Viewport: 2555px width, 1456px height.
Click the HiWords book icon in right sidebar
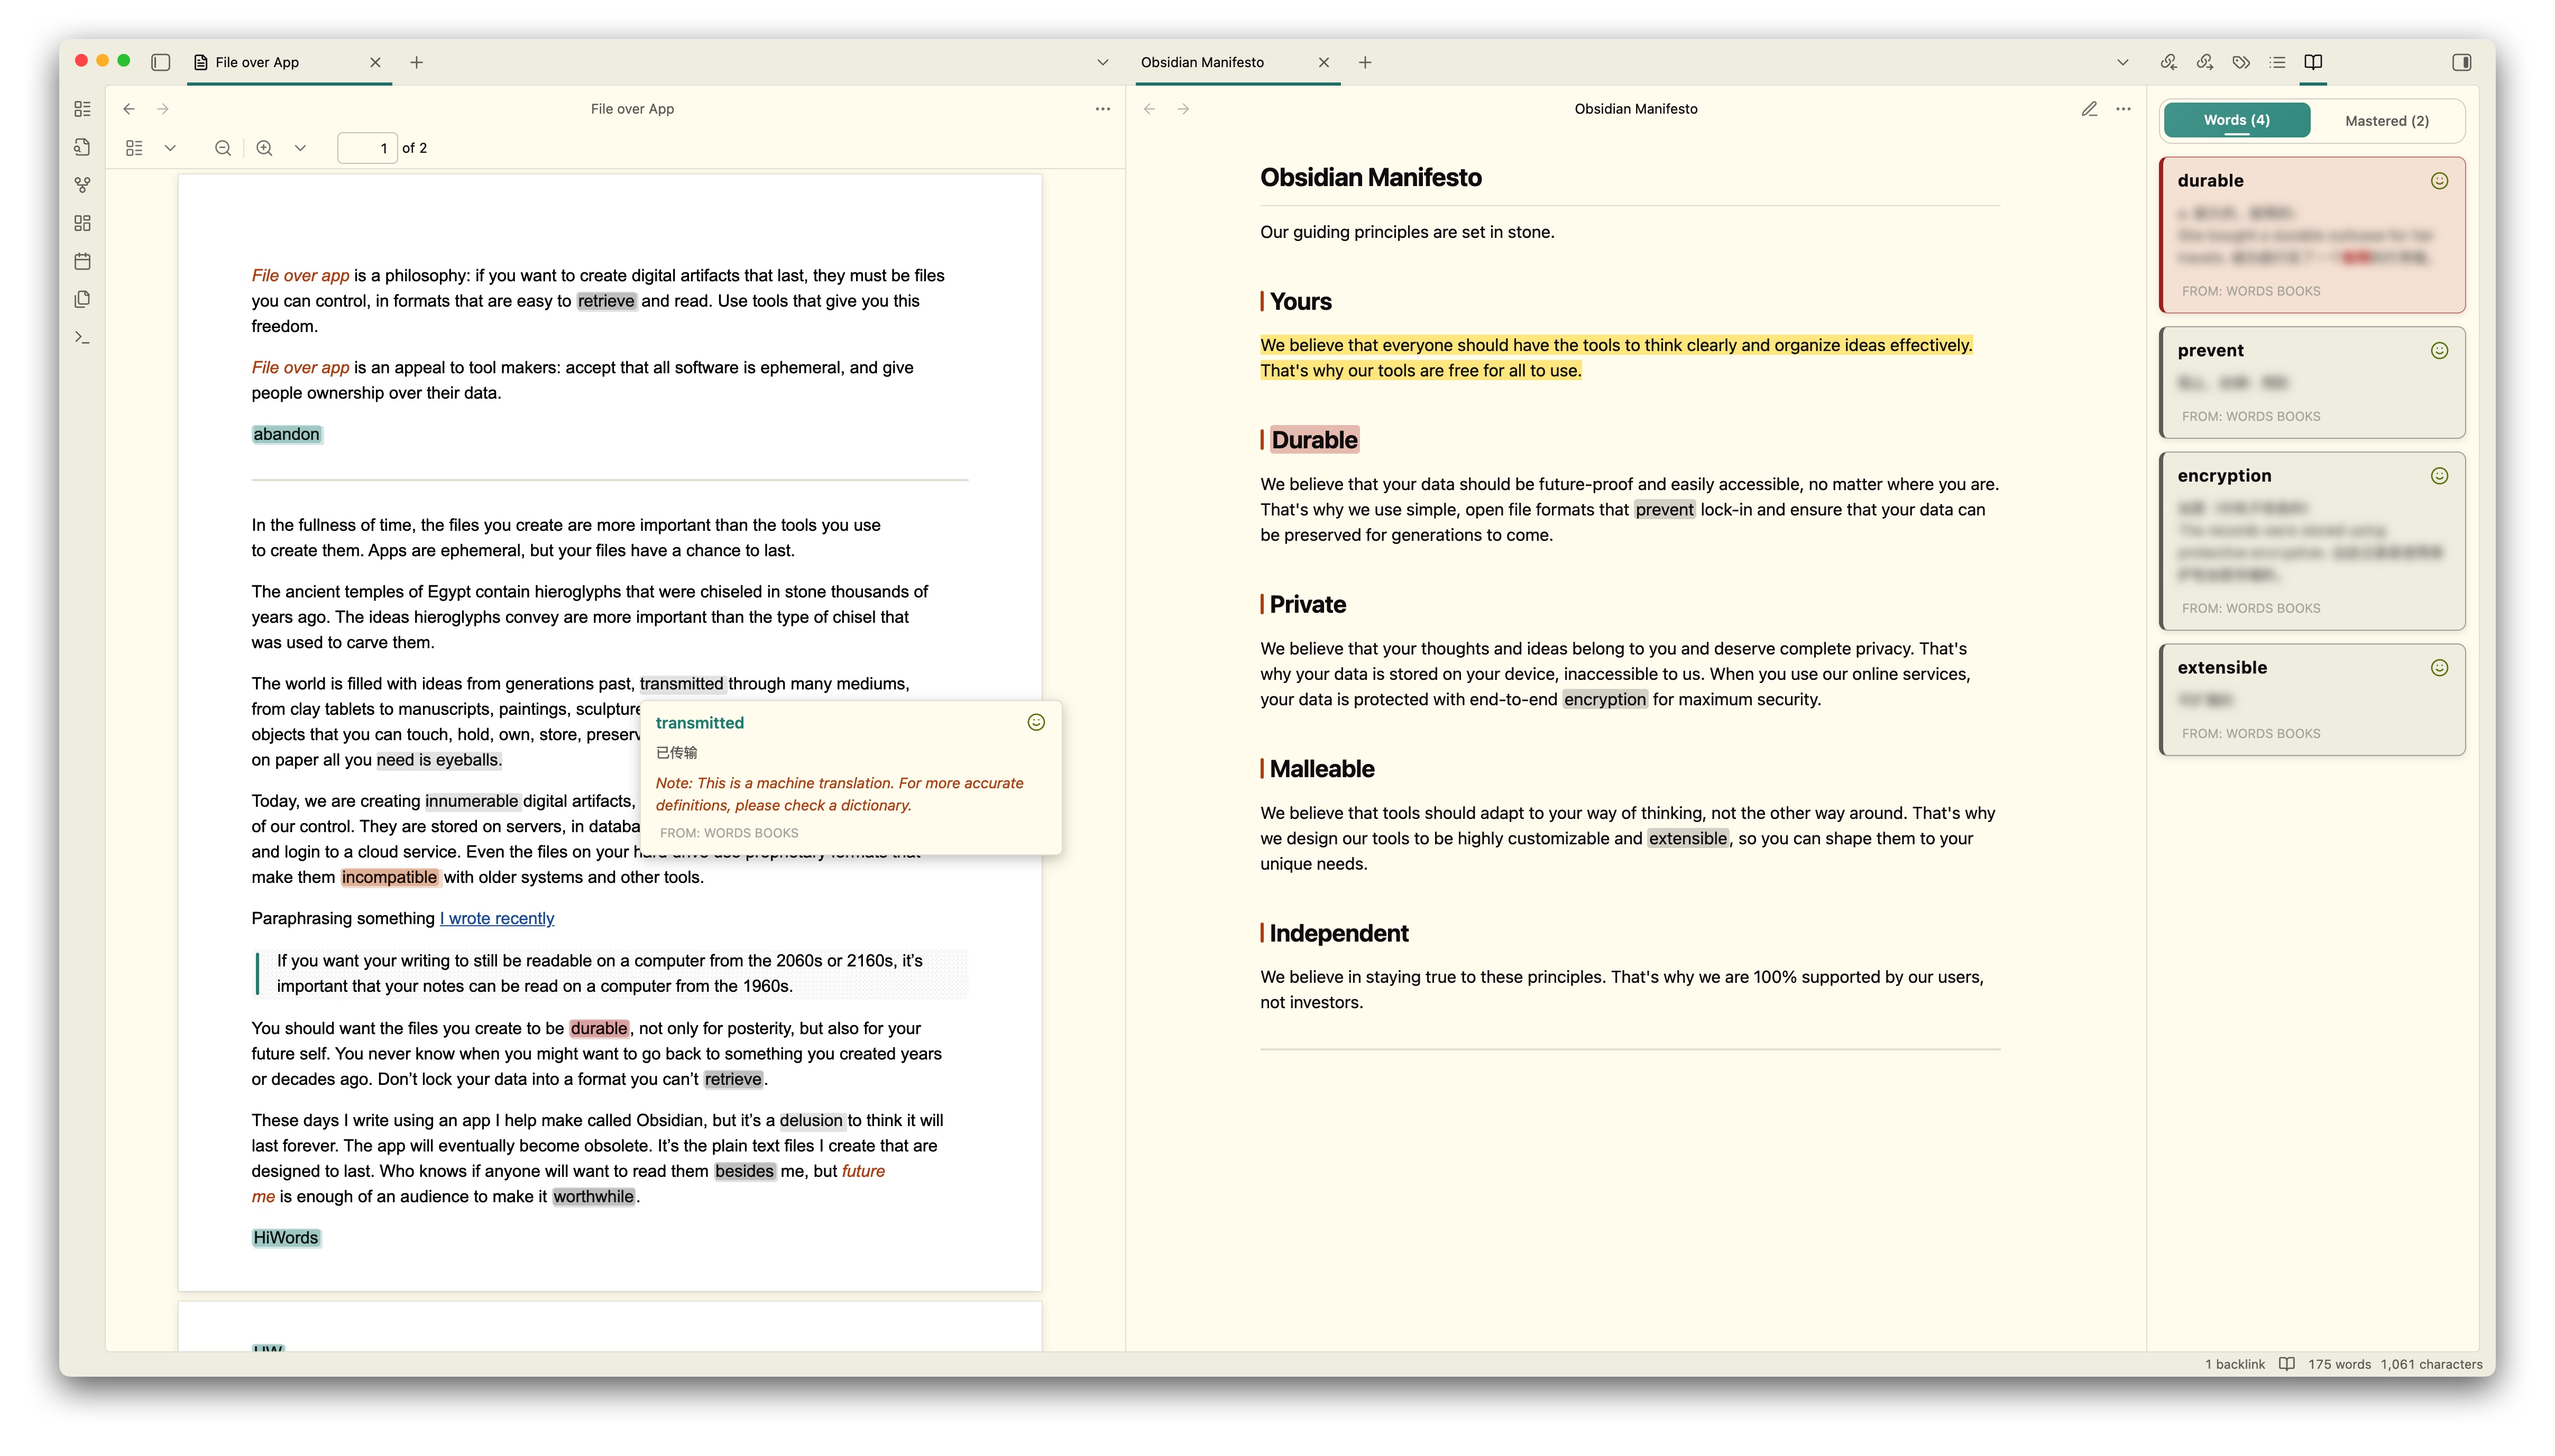click(x=2312, y=62)
